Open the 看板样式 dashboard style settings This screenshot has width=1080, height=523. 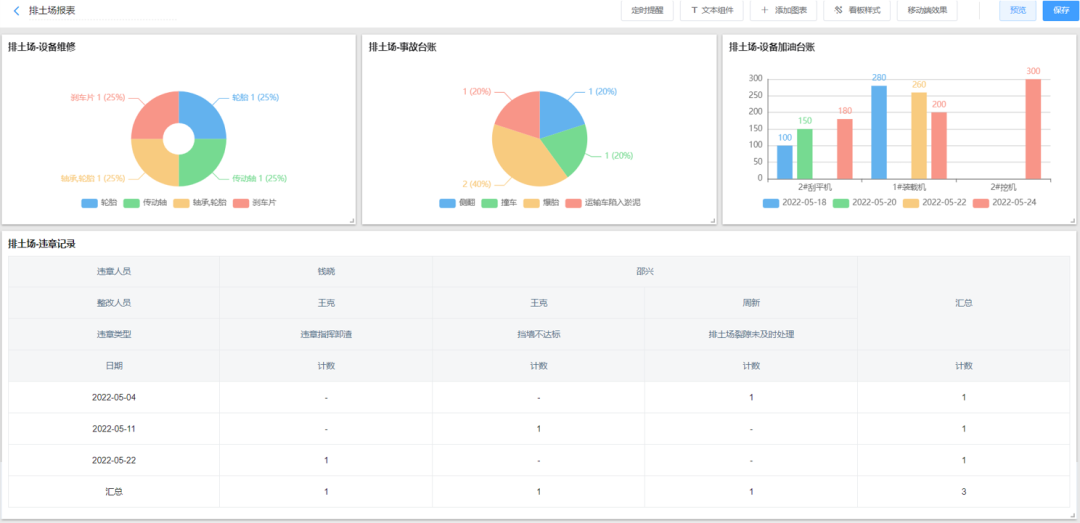(x=857, y=11)
